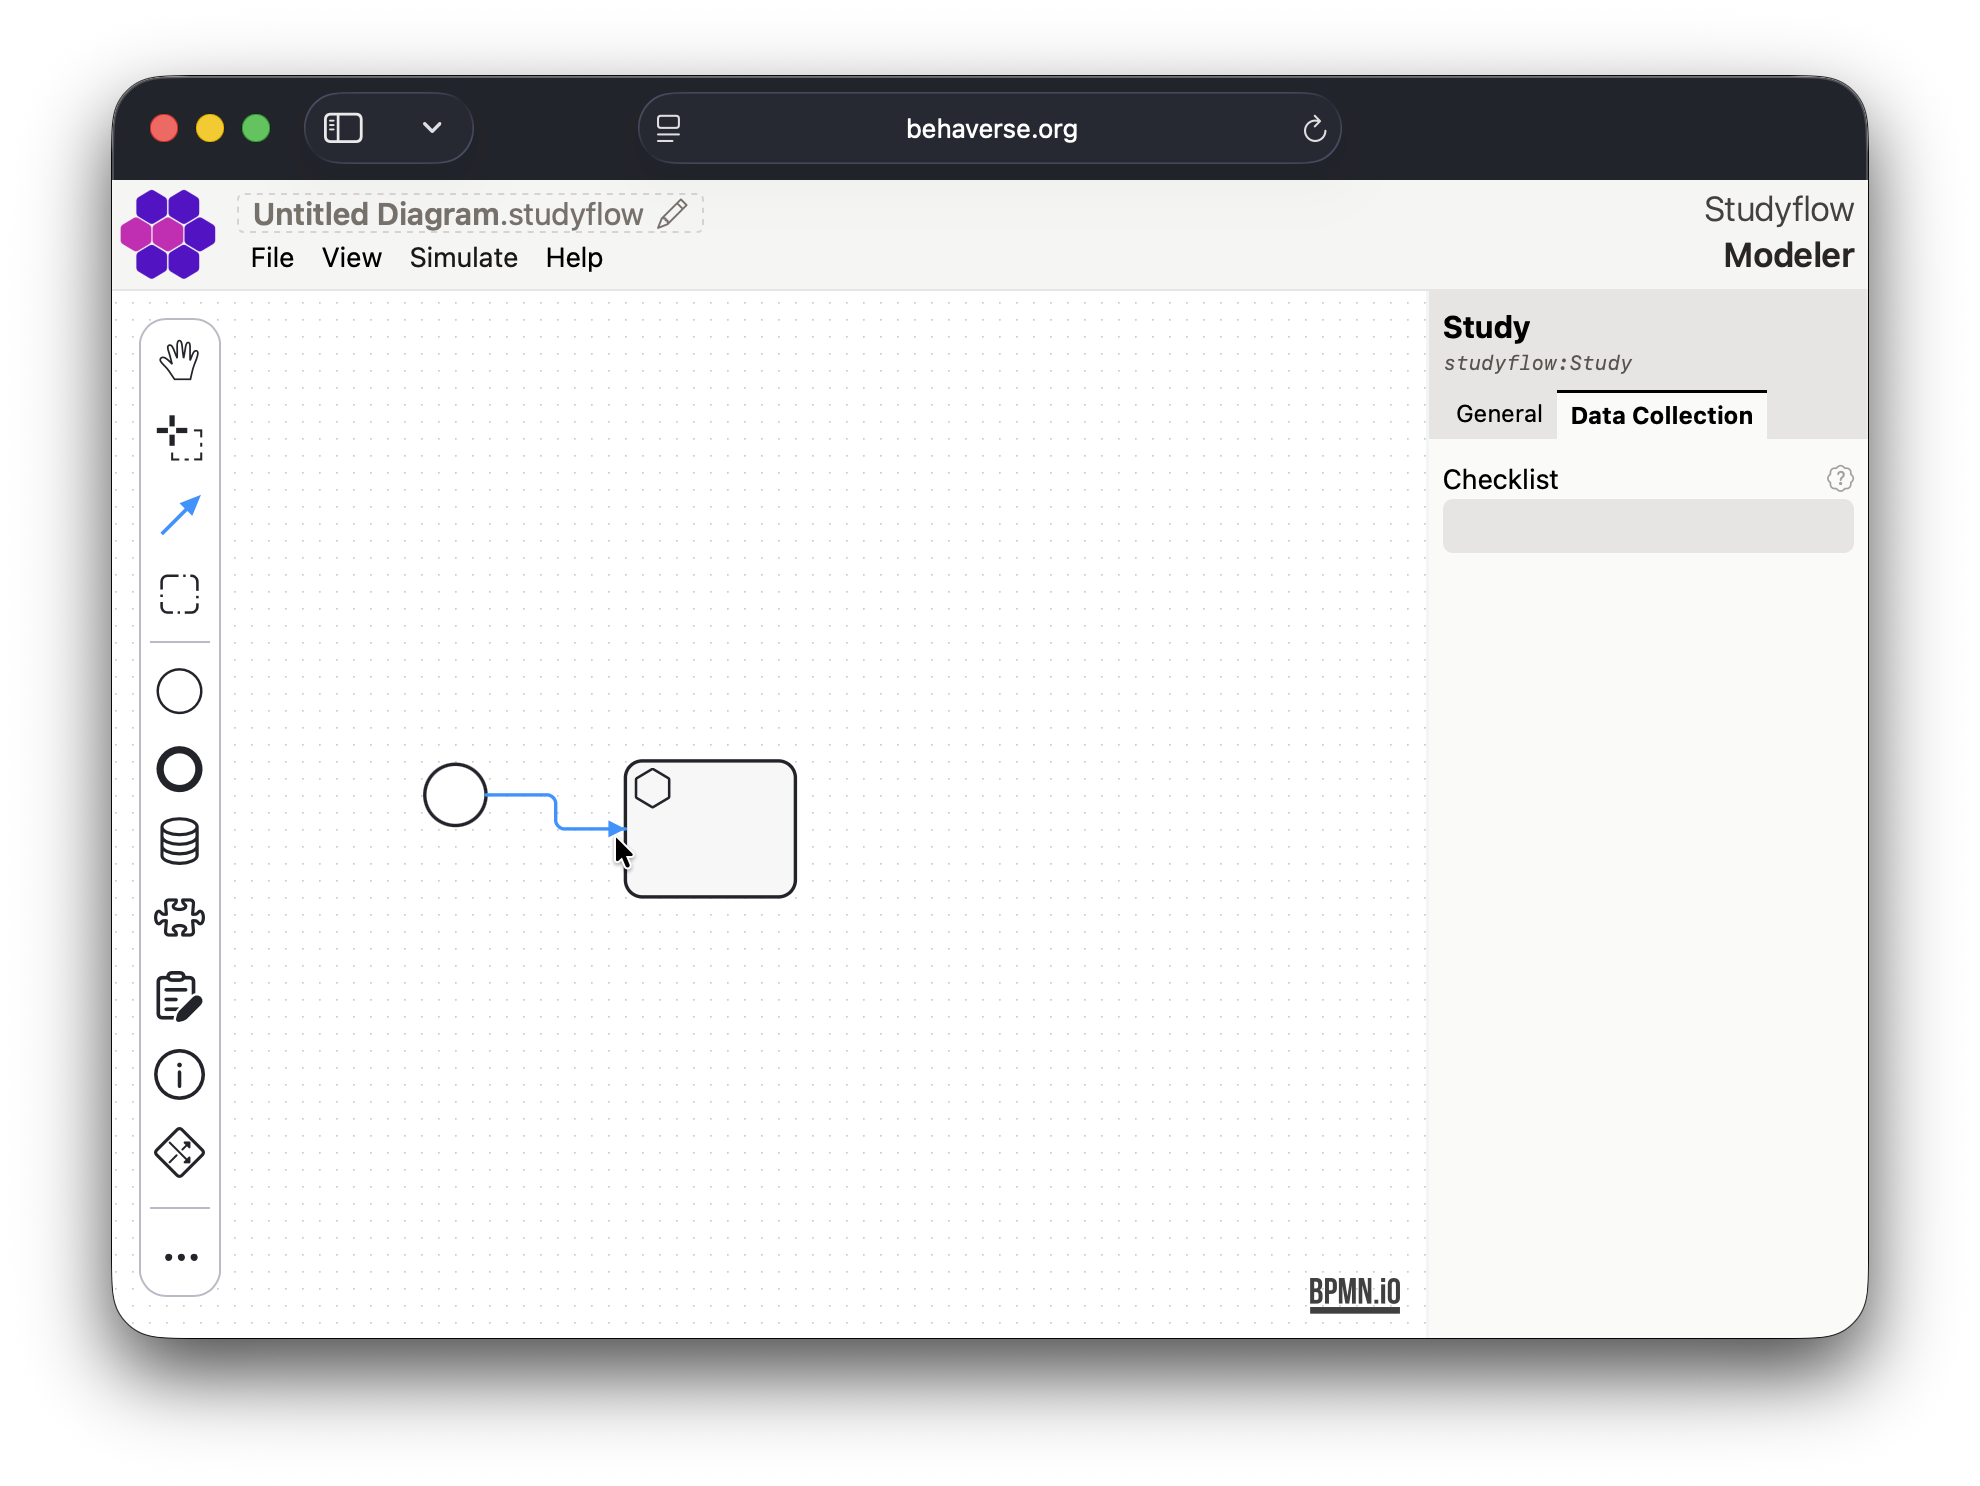Switch to the General tab
Viewport: 1980px width, 1486px height.
pyautogui.click(x=1498, y=414)
